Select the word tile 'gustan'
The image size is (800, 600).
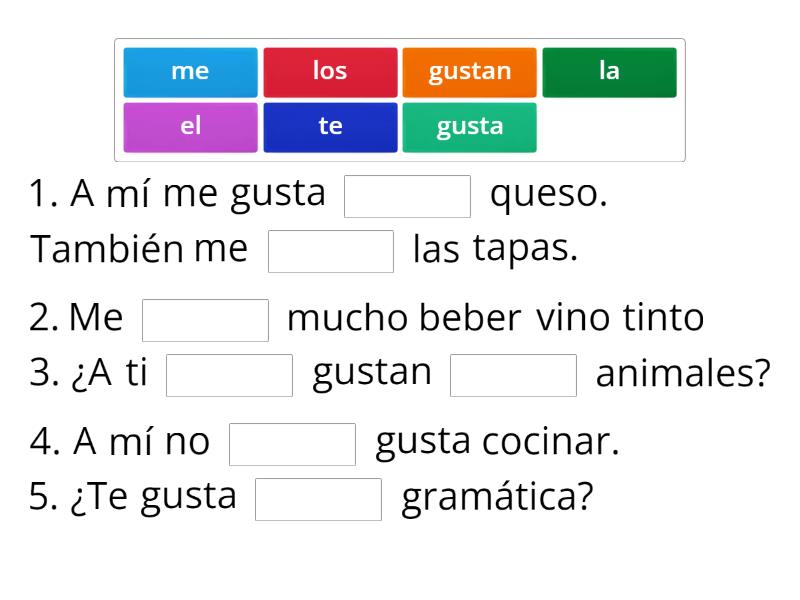[470, 71]
